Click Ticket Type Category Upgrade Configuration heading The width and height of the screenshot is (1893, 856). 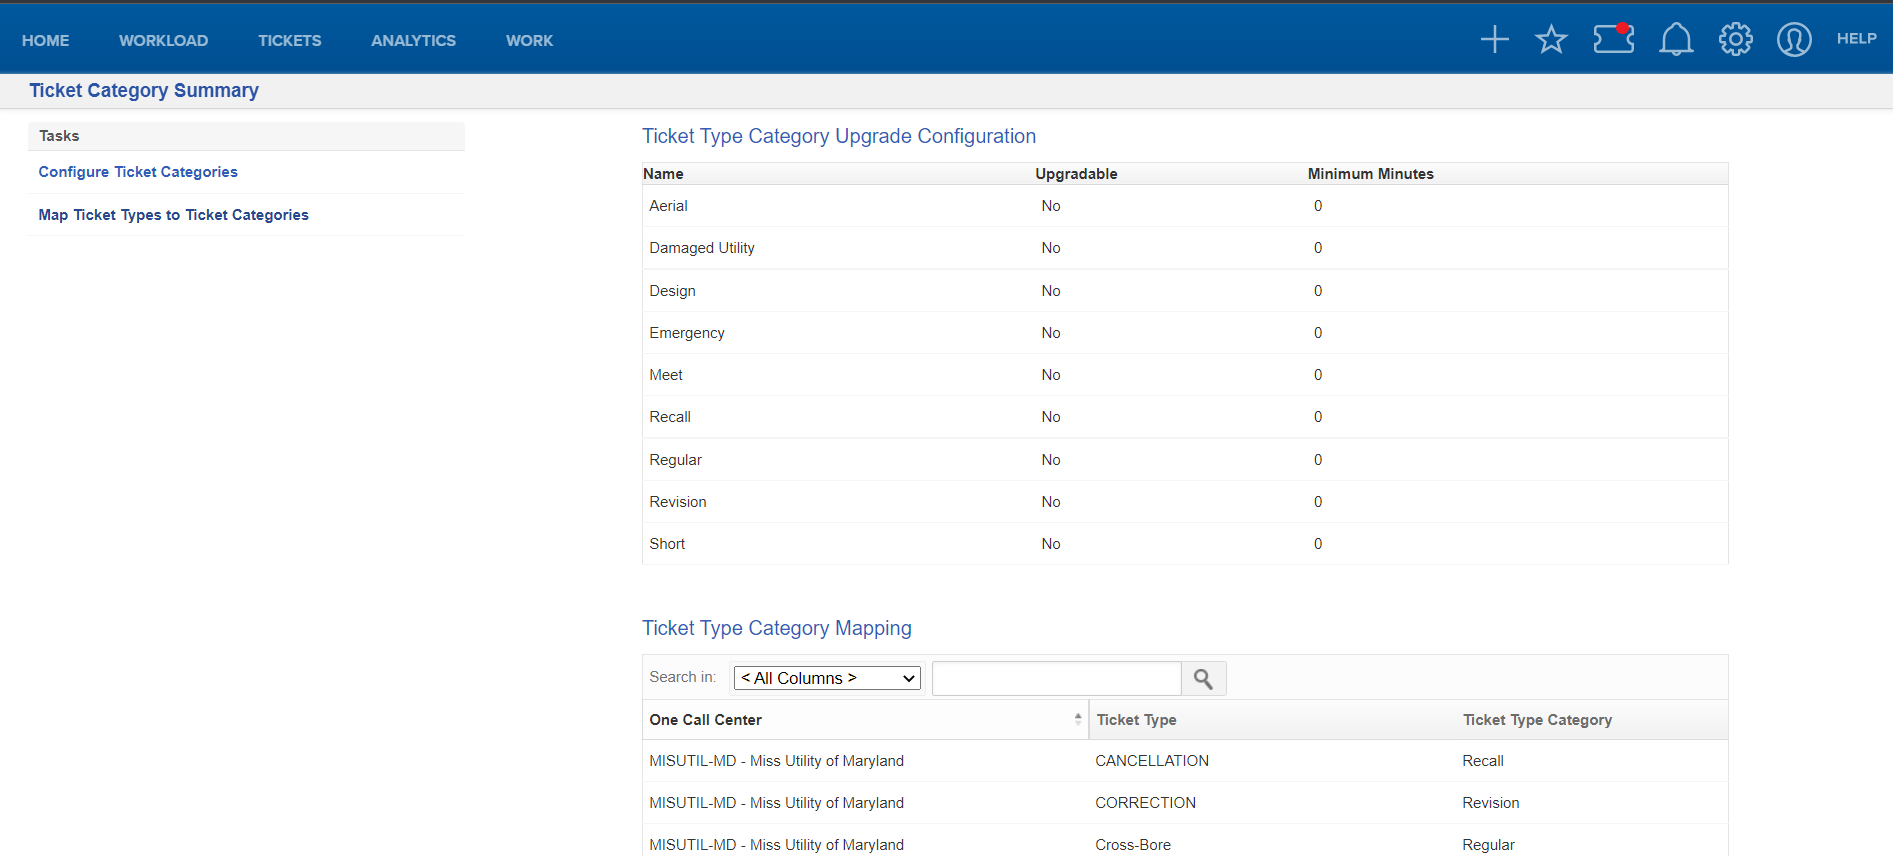coord(839,136)
